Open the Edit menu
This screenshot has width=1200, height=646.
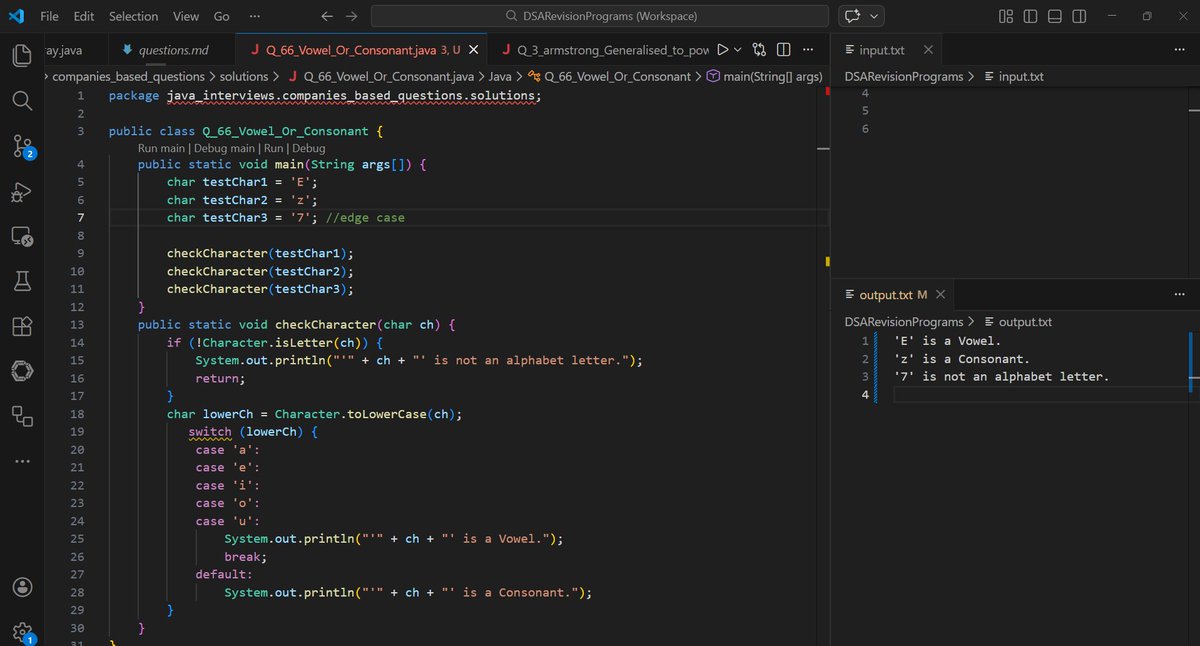pyautogui.click(x=84, y=16)
